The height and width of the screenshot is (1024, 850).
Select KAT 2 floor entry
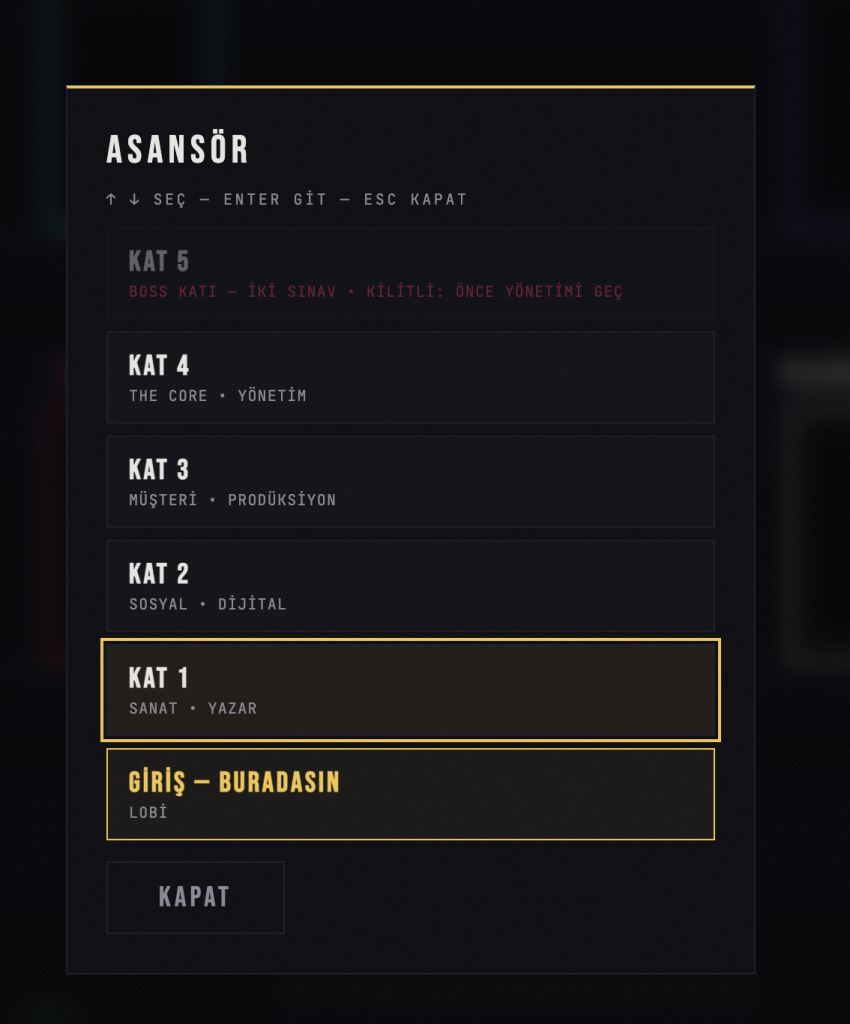pyautogui.click(x=411, y=586)
